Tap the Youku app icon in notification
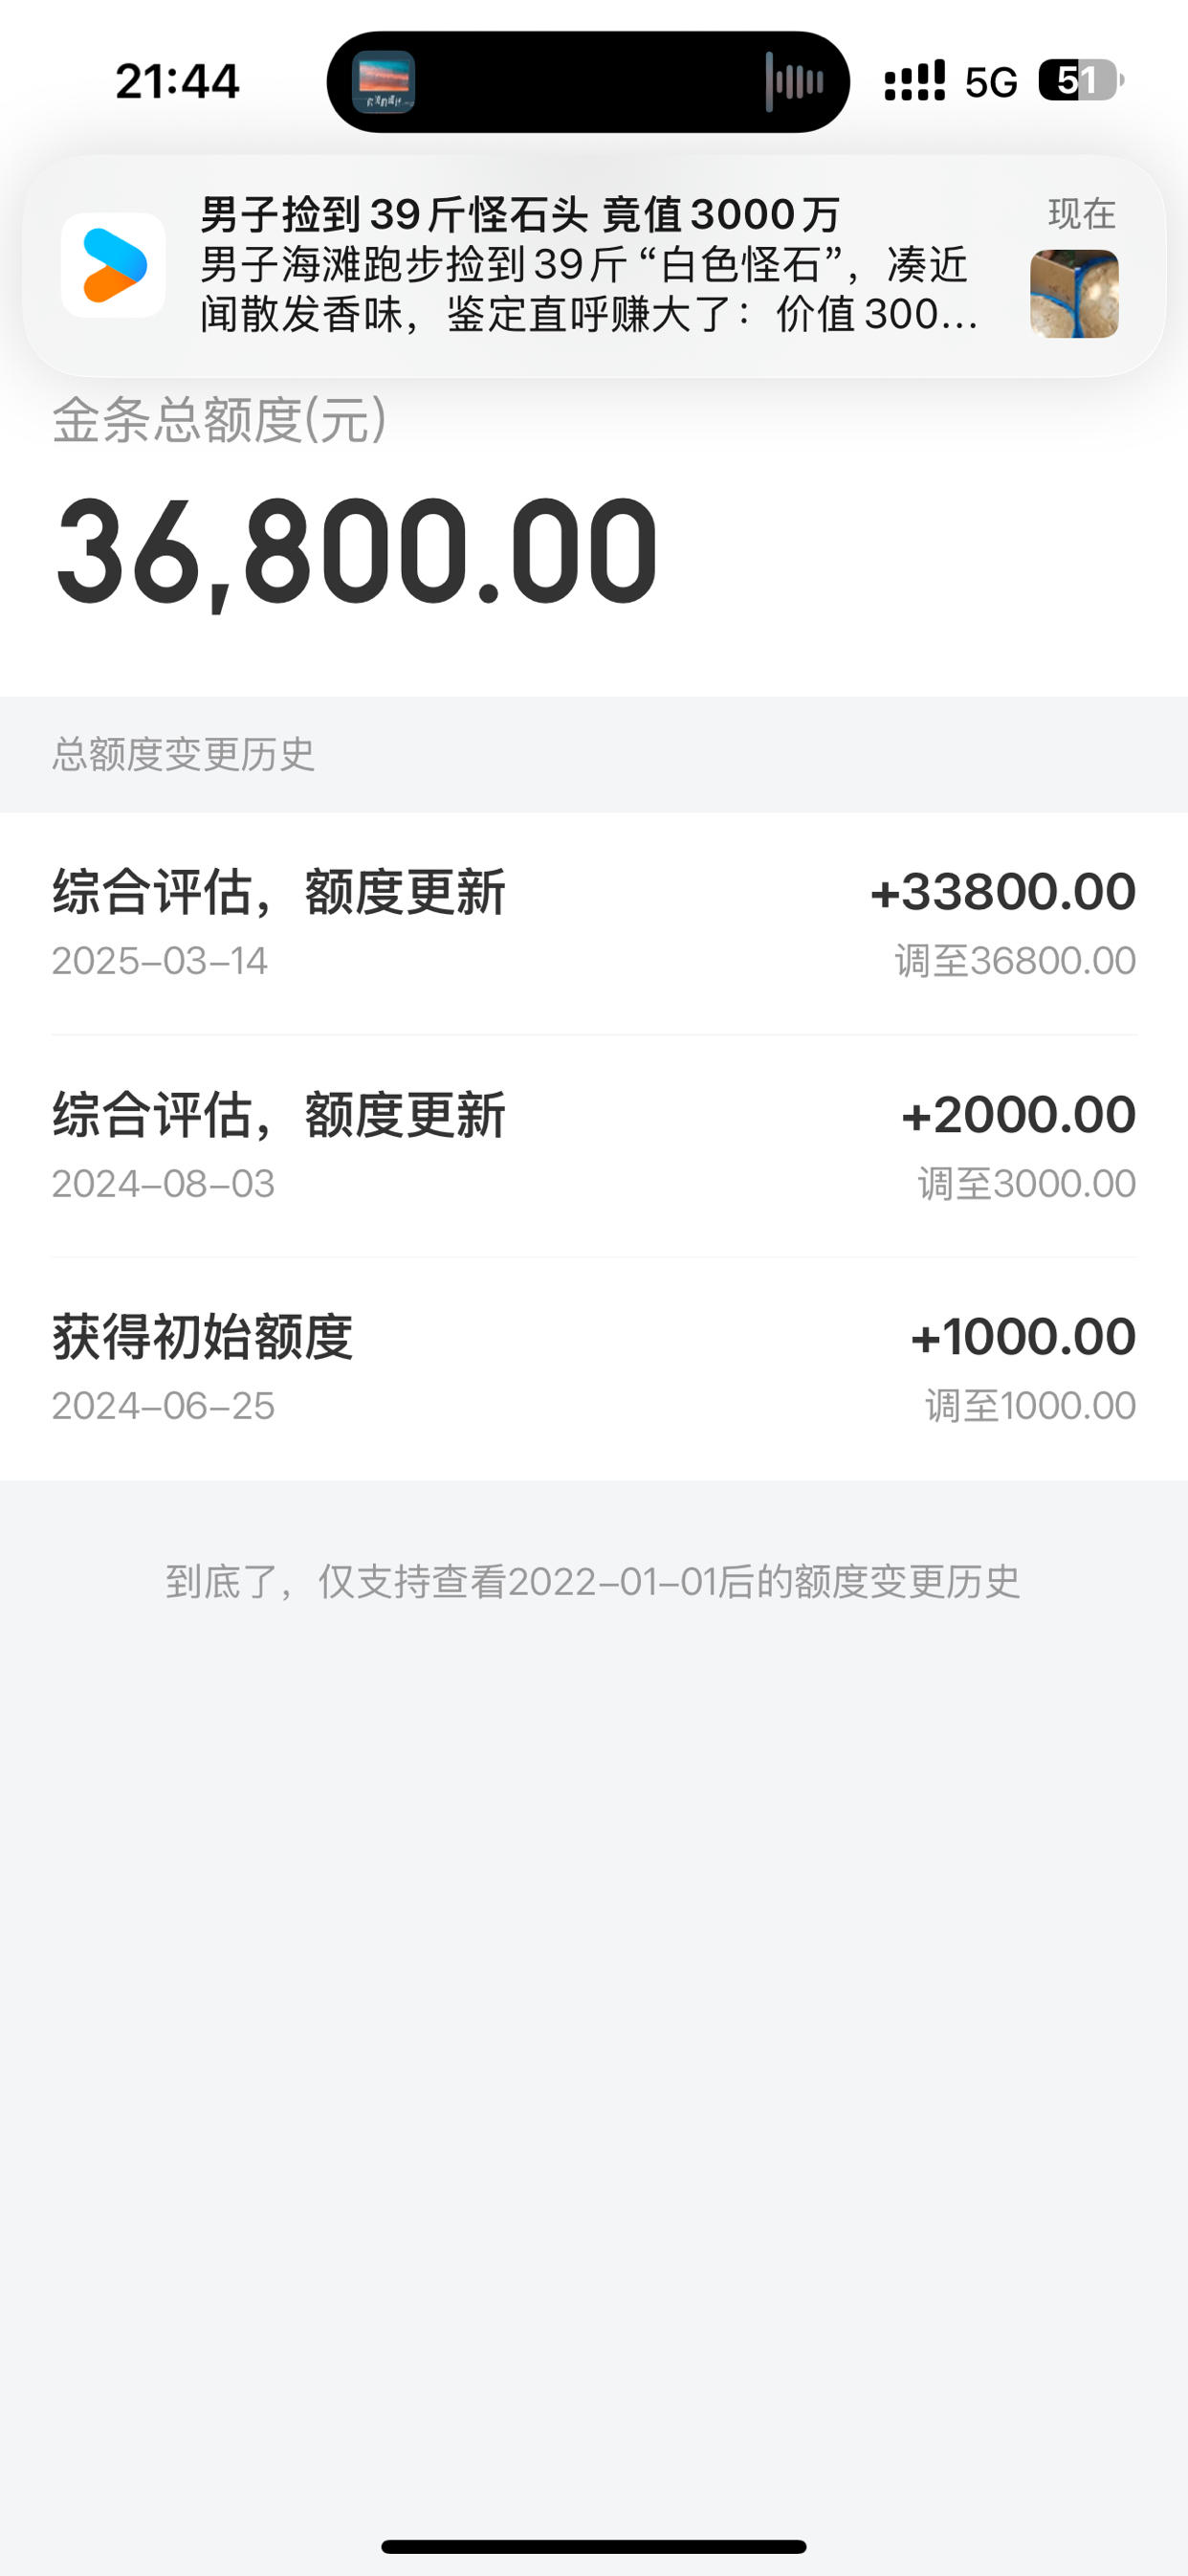The height and width of the screenshot is (2576, 1188). point(113,265)
